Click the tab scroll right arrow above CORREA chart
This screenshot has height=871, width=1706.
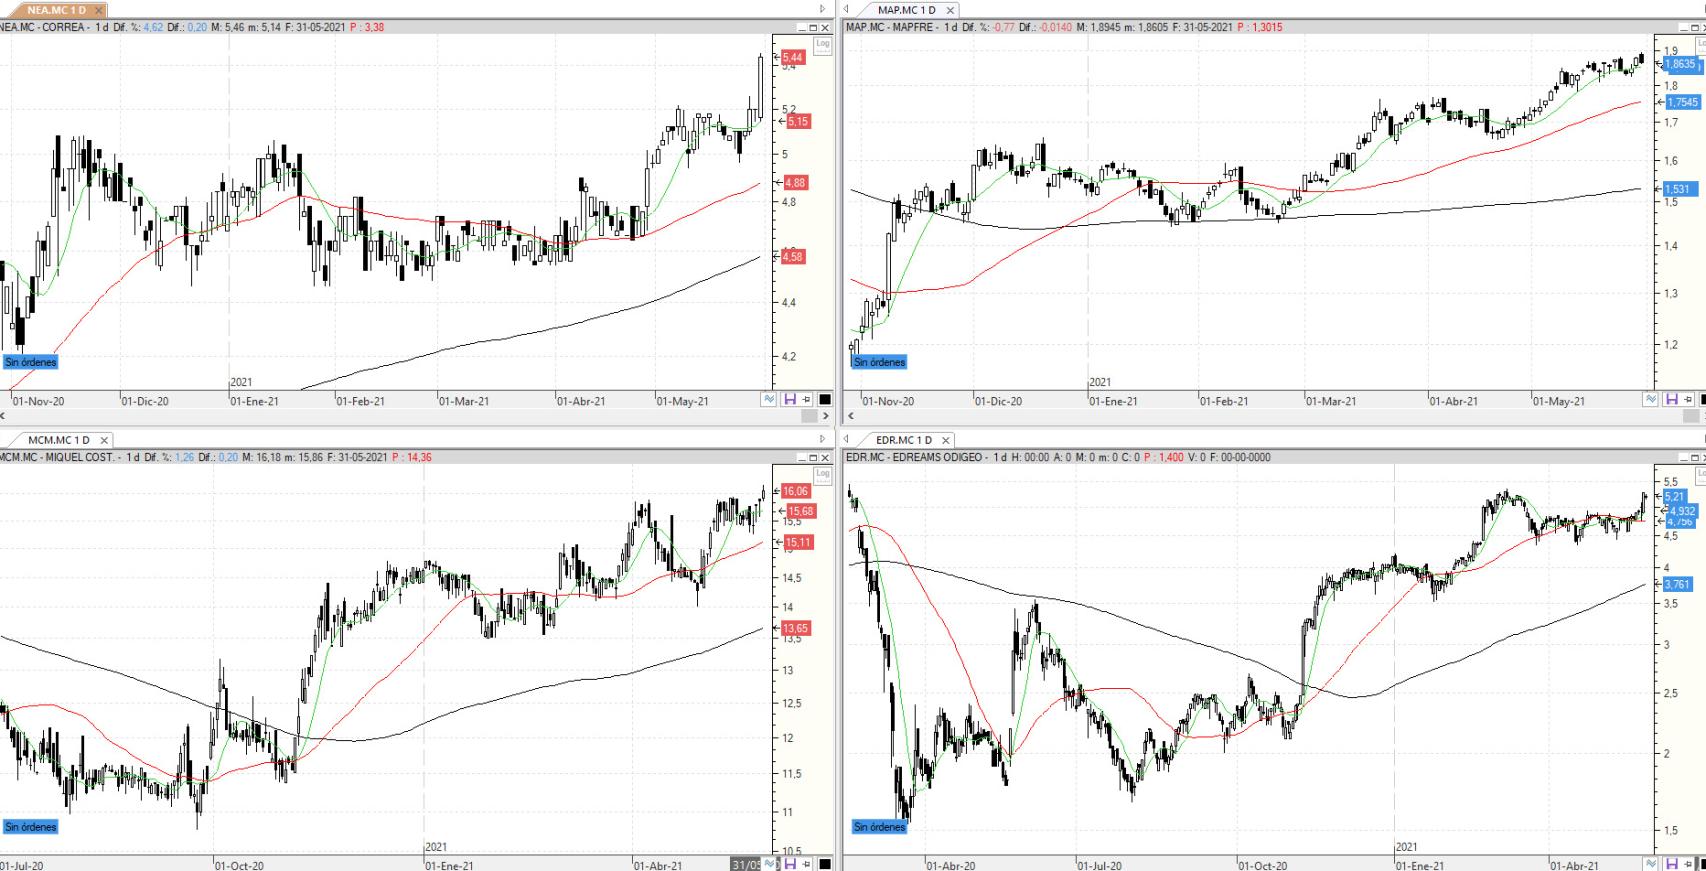[x=823, y=9]
